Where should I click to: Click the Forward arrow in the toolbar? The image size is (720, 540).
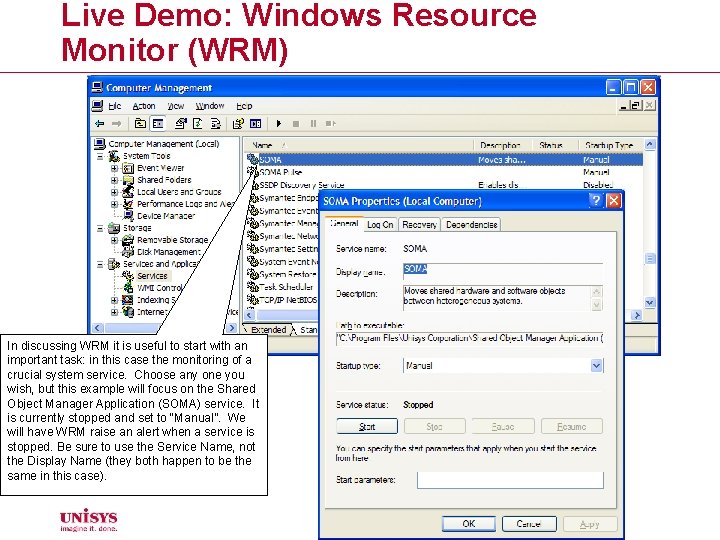point(117,124)
